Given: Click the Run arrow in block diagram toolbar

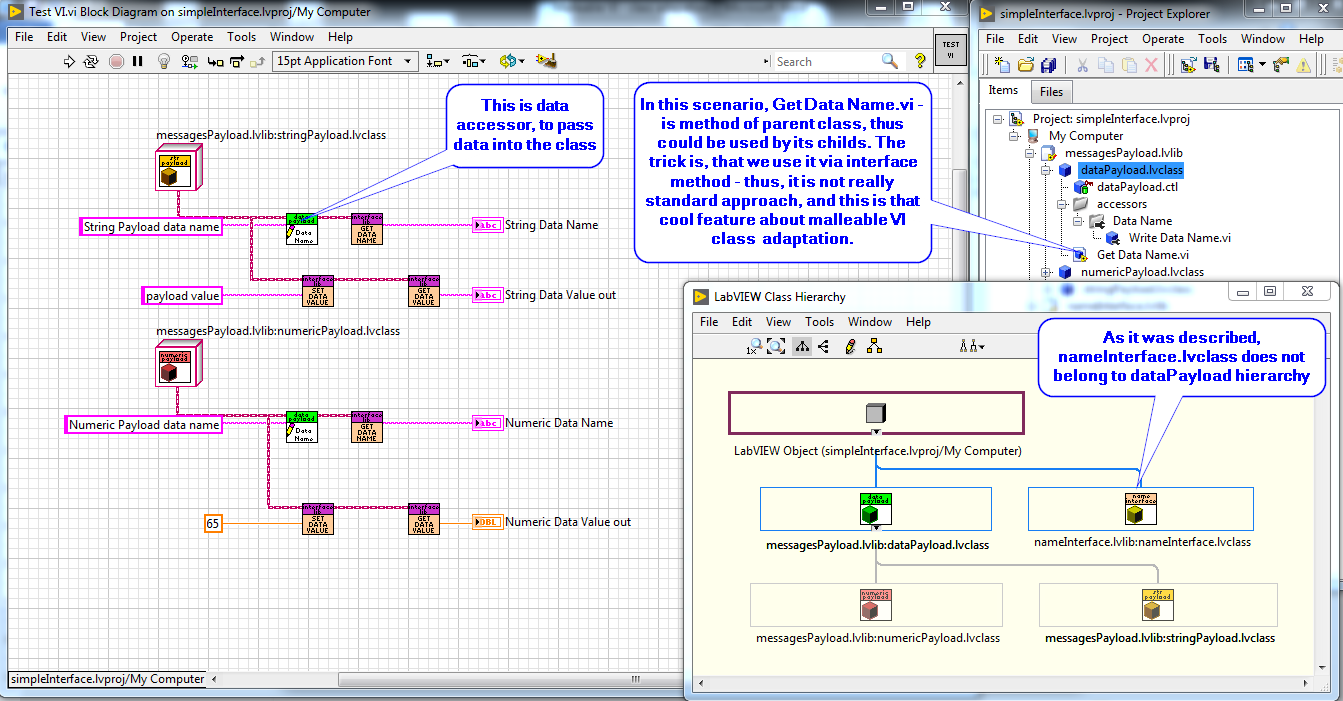Looking at the screenshot, I should 69,62.
